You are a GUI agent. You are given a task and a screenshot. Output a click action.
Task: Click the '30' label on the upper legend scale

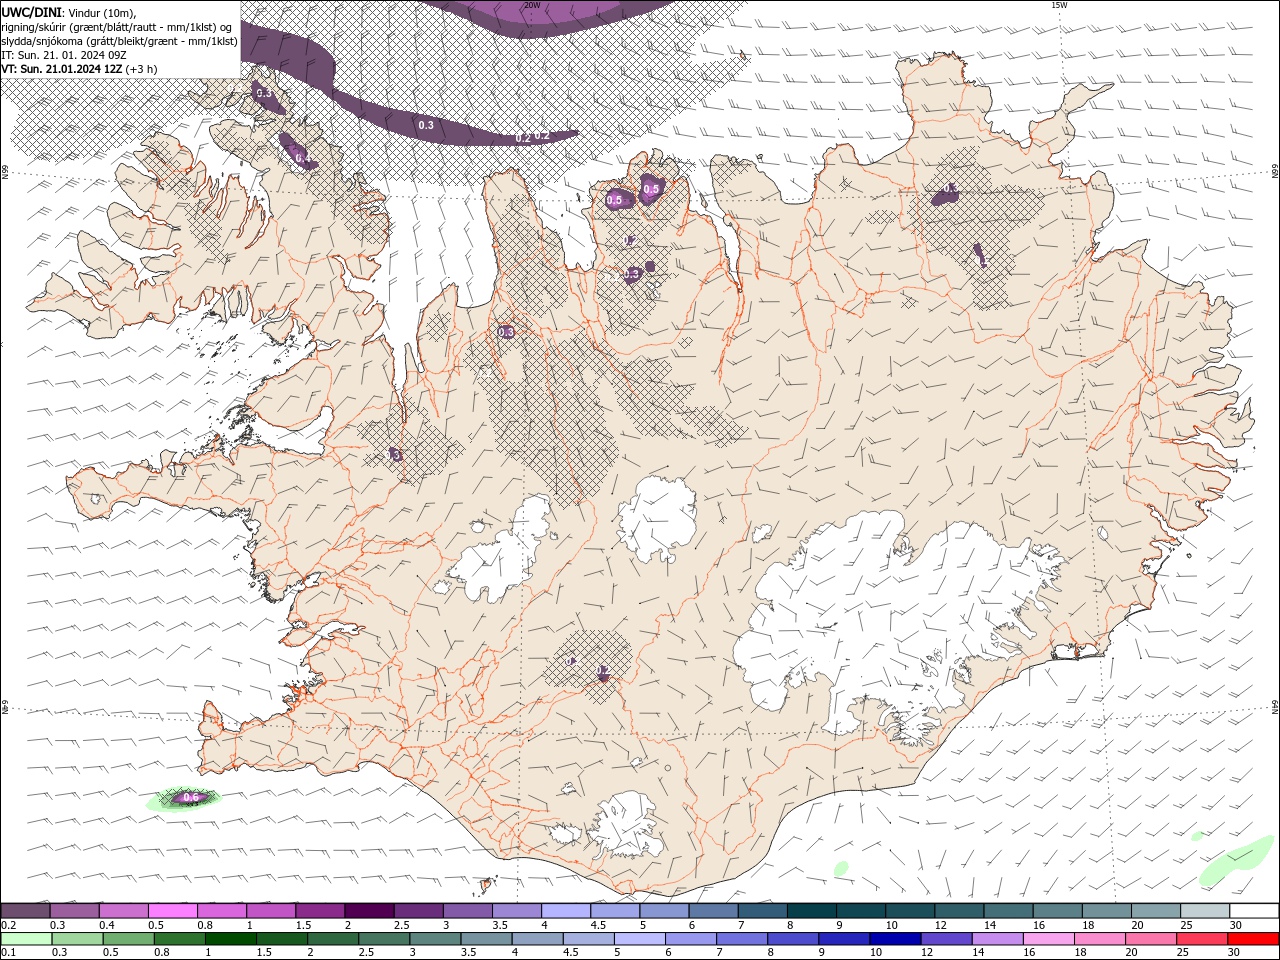[x=1236, y=925]
